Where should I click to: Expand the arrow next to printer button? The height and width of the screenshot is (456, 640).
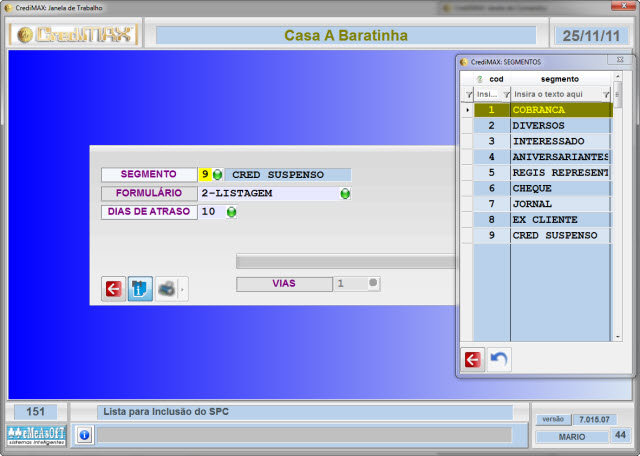coord(183,289)
